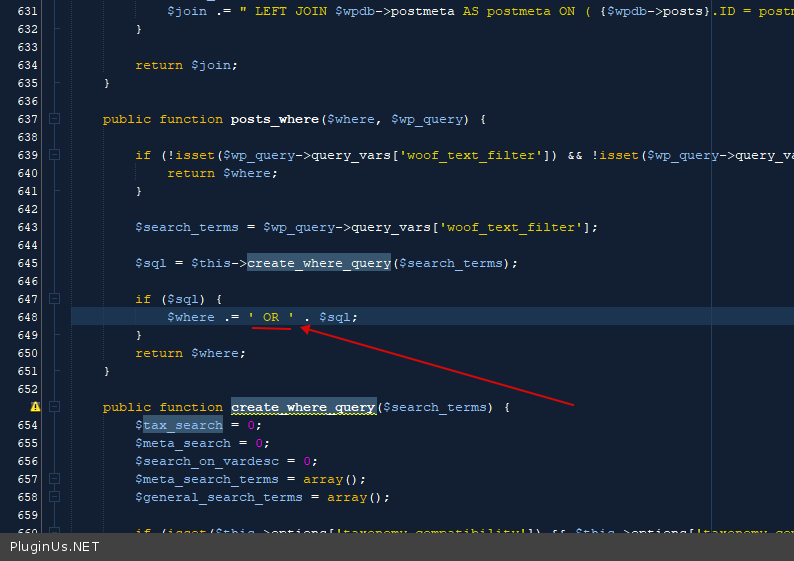Click the PluginUs.NET watermark label
This screenshot has width=794, height=561.
click(x=55, y=547)
